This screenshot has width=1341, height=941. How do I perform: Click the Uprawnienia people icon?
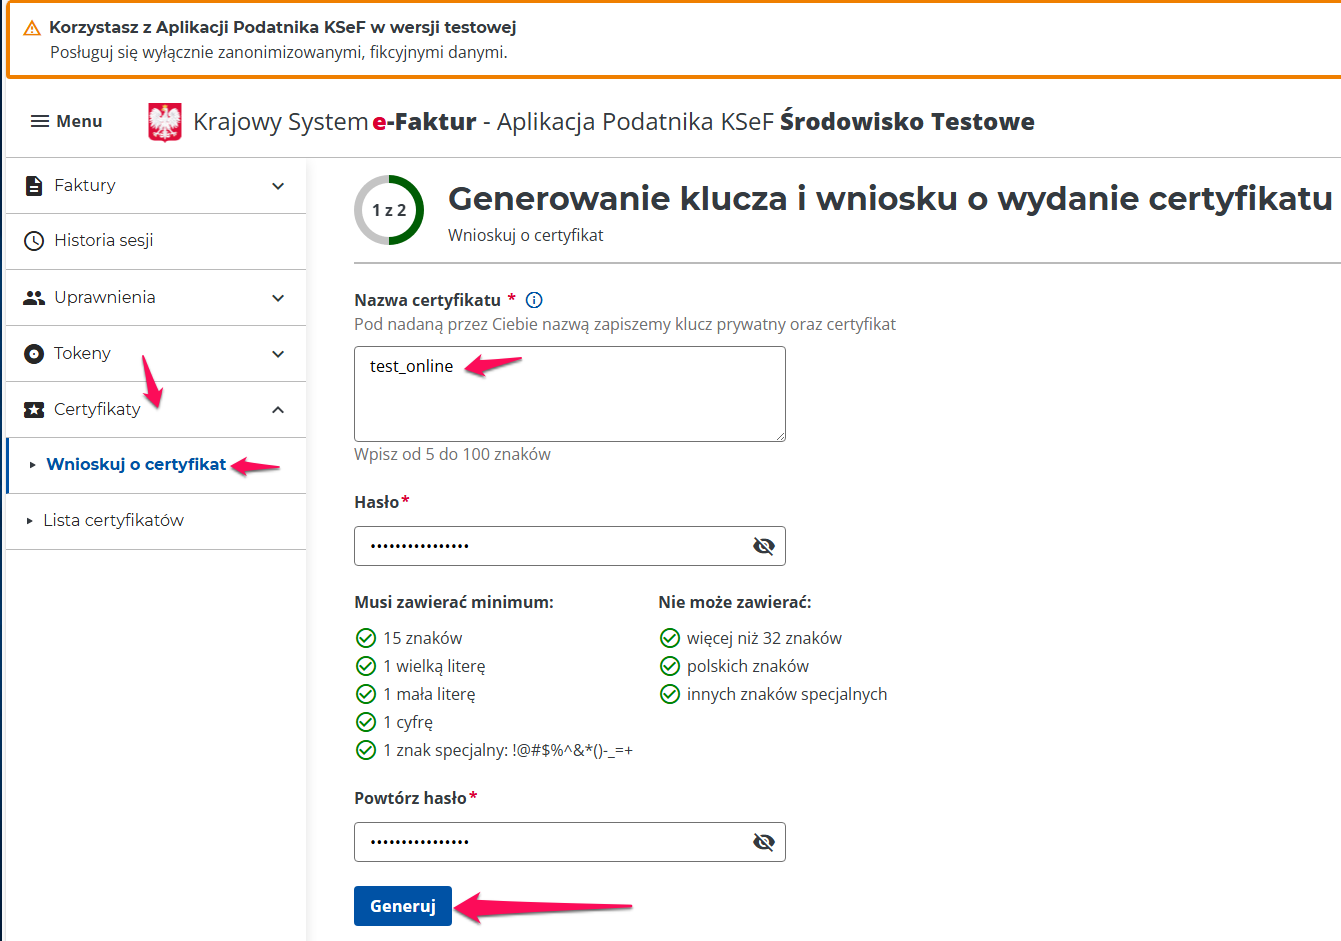click(x=34, y=298)
